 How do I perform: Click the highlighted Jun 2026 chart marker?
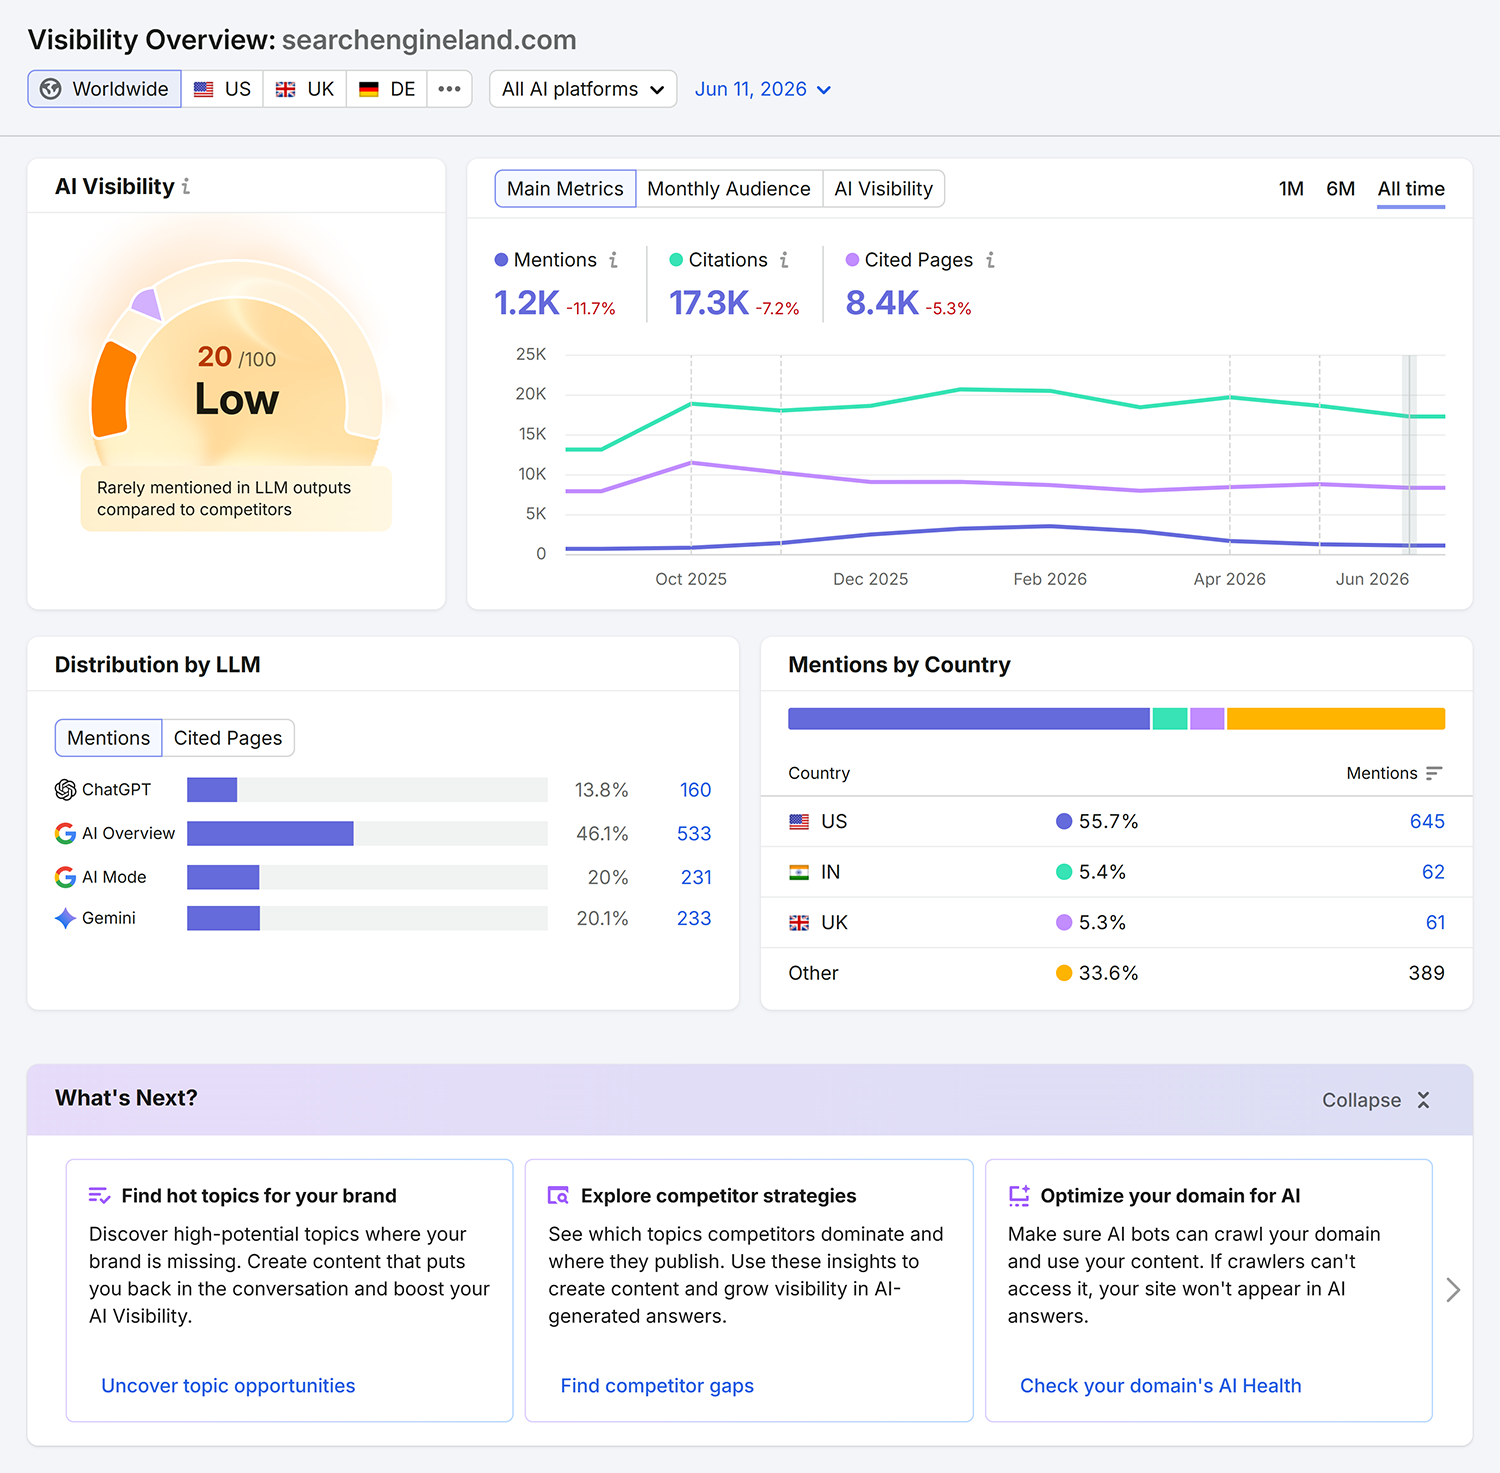pos(1409,454)
